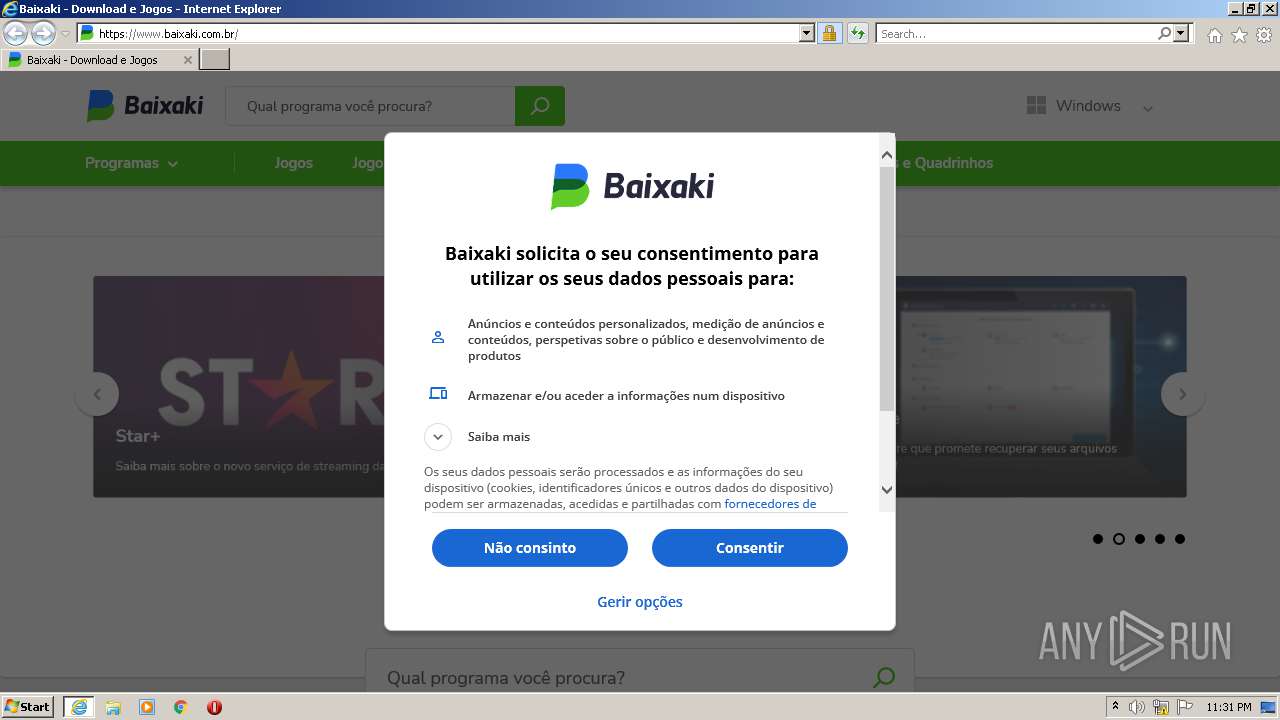Click the Star+ carousel banner
The height and width of the screenshot is (720, 1280).
click(x=239, y=387)
